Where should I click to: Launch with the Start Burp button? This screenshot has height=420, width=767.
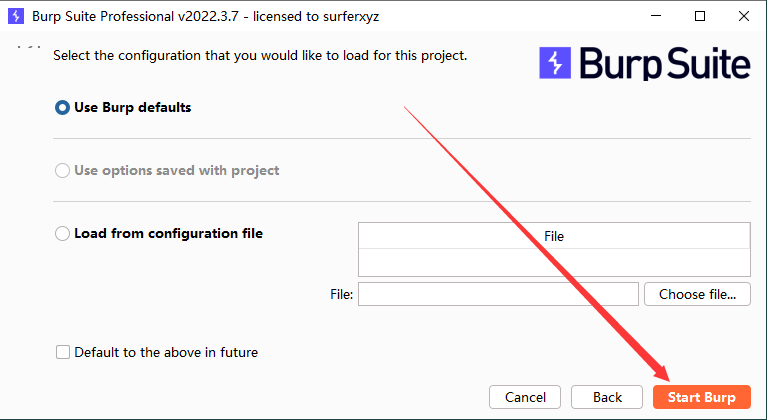pyautogui.click(x=701, y=397)
